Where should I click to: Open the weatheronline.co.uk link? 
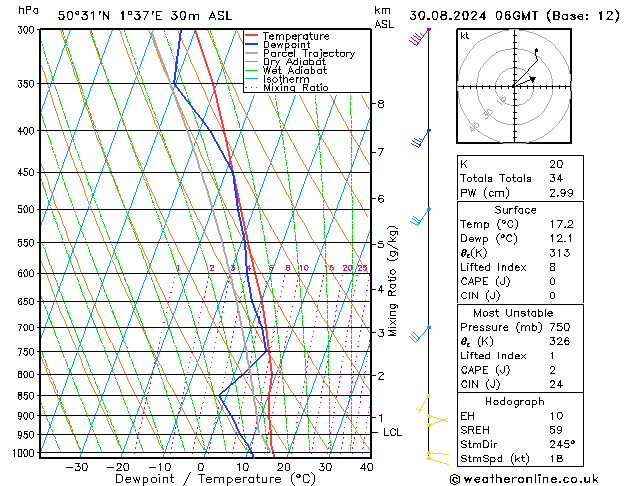[536, 478]
